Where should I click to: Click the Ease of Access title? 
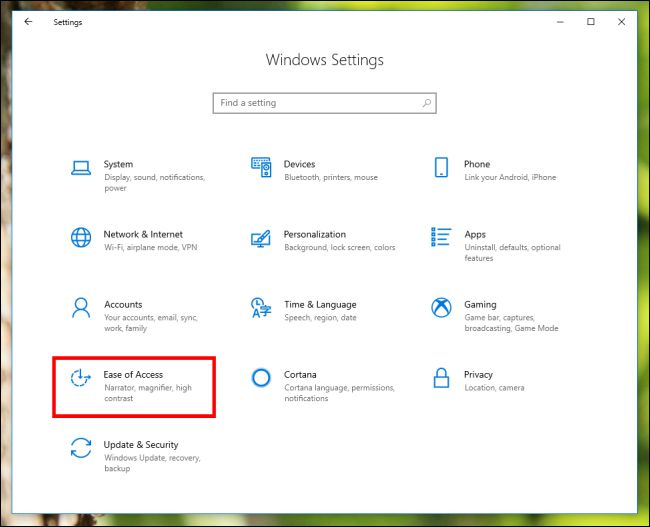pos(133,374)
